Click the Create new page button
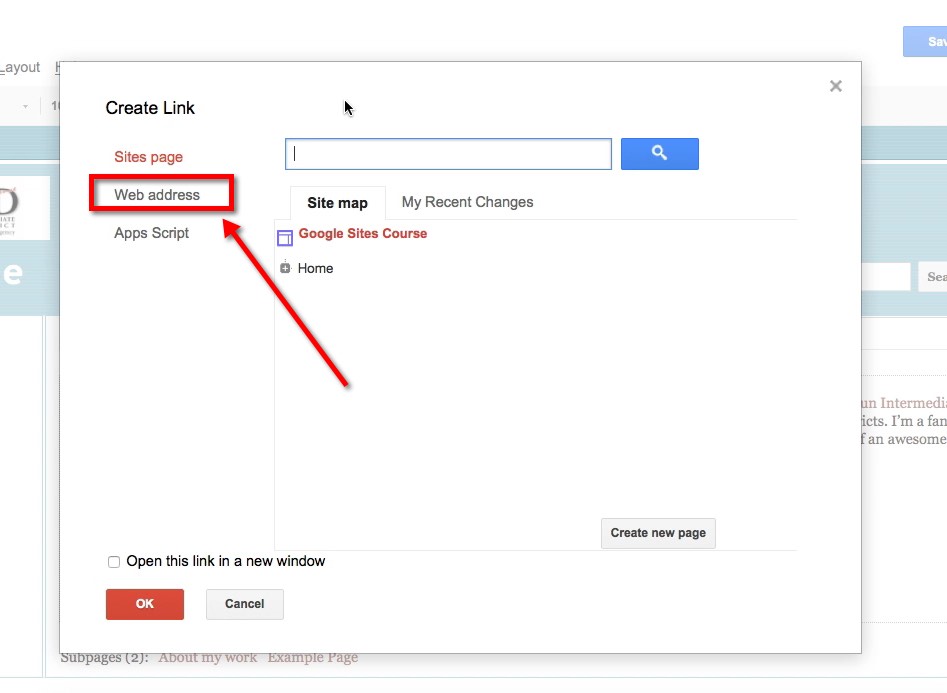Screen dimensions: 947x693 [657, 533]
